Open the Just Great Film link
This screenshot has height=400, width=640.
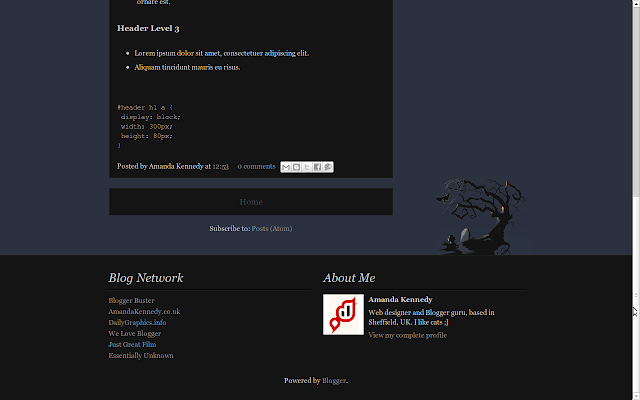(132, 345)
